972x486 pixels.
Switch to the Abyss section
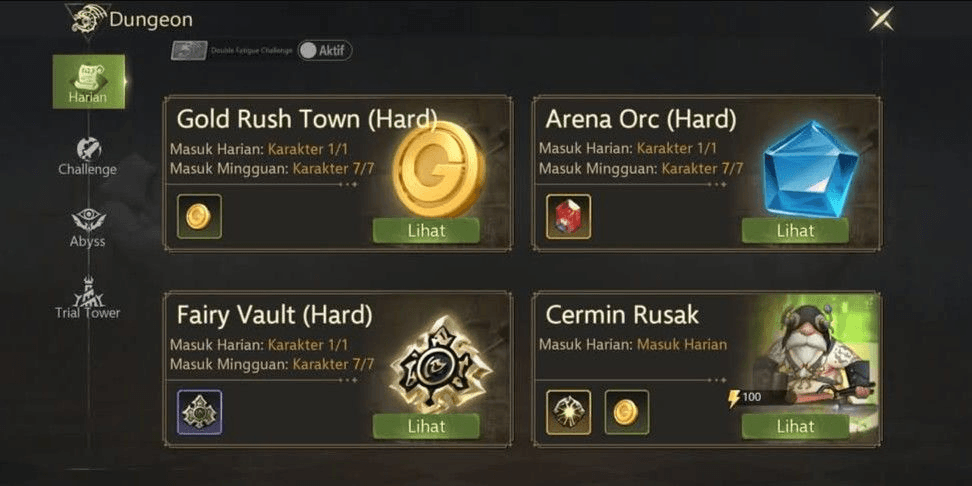point(87,228)
